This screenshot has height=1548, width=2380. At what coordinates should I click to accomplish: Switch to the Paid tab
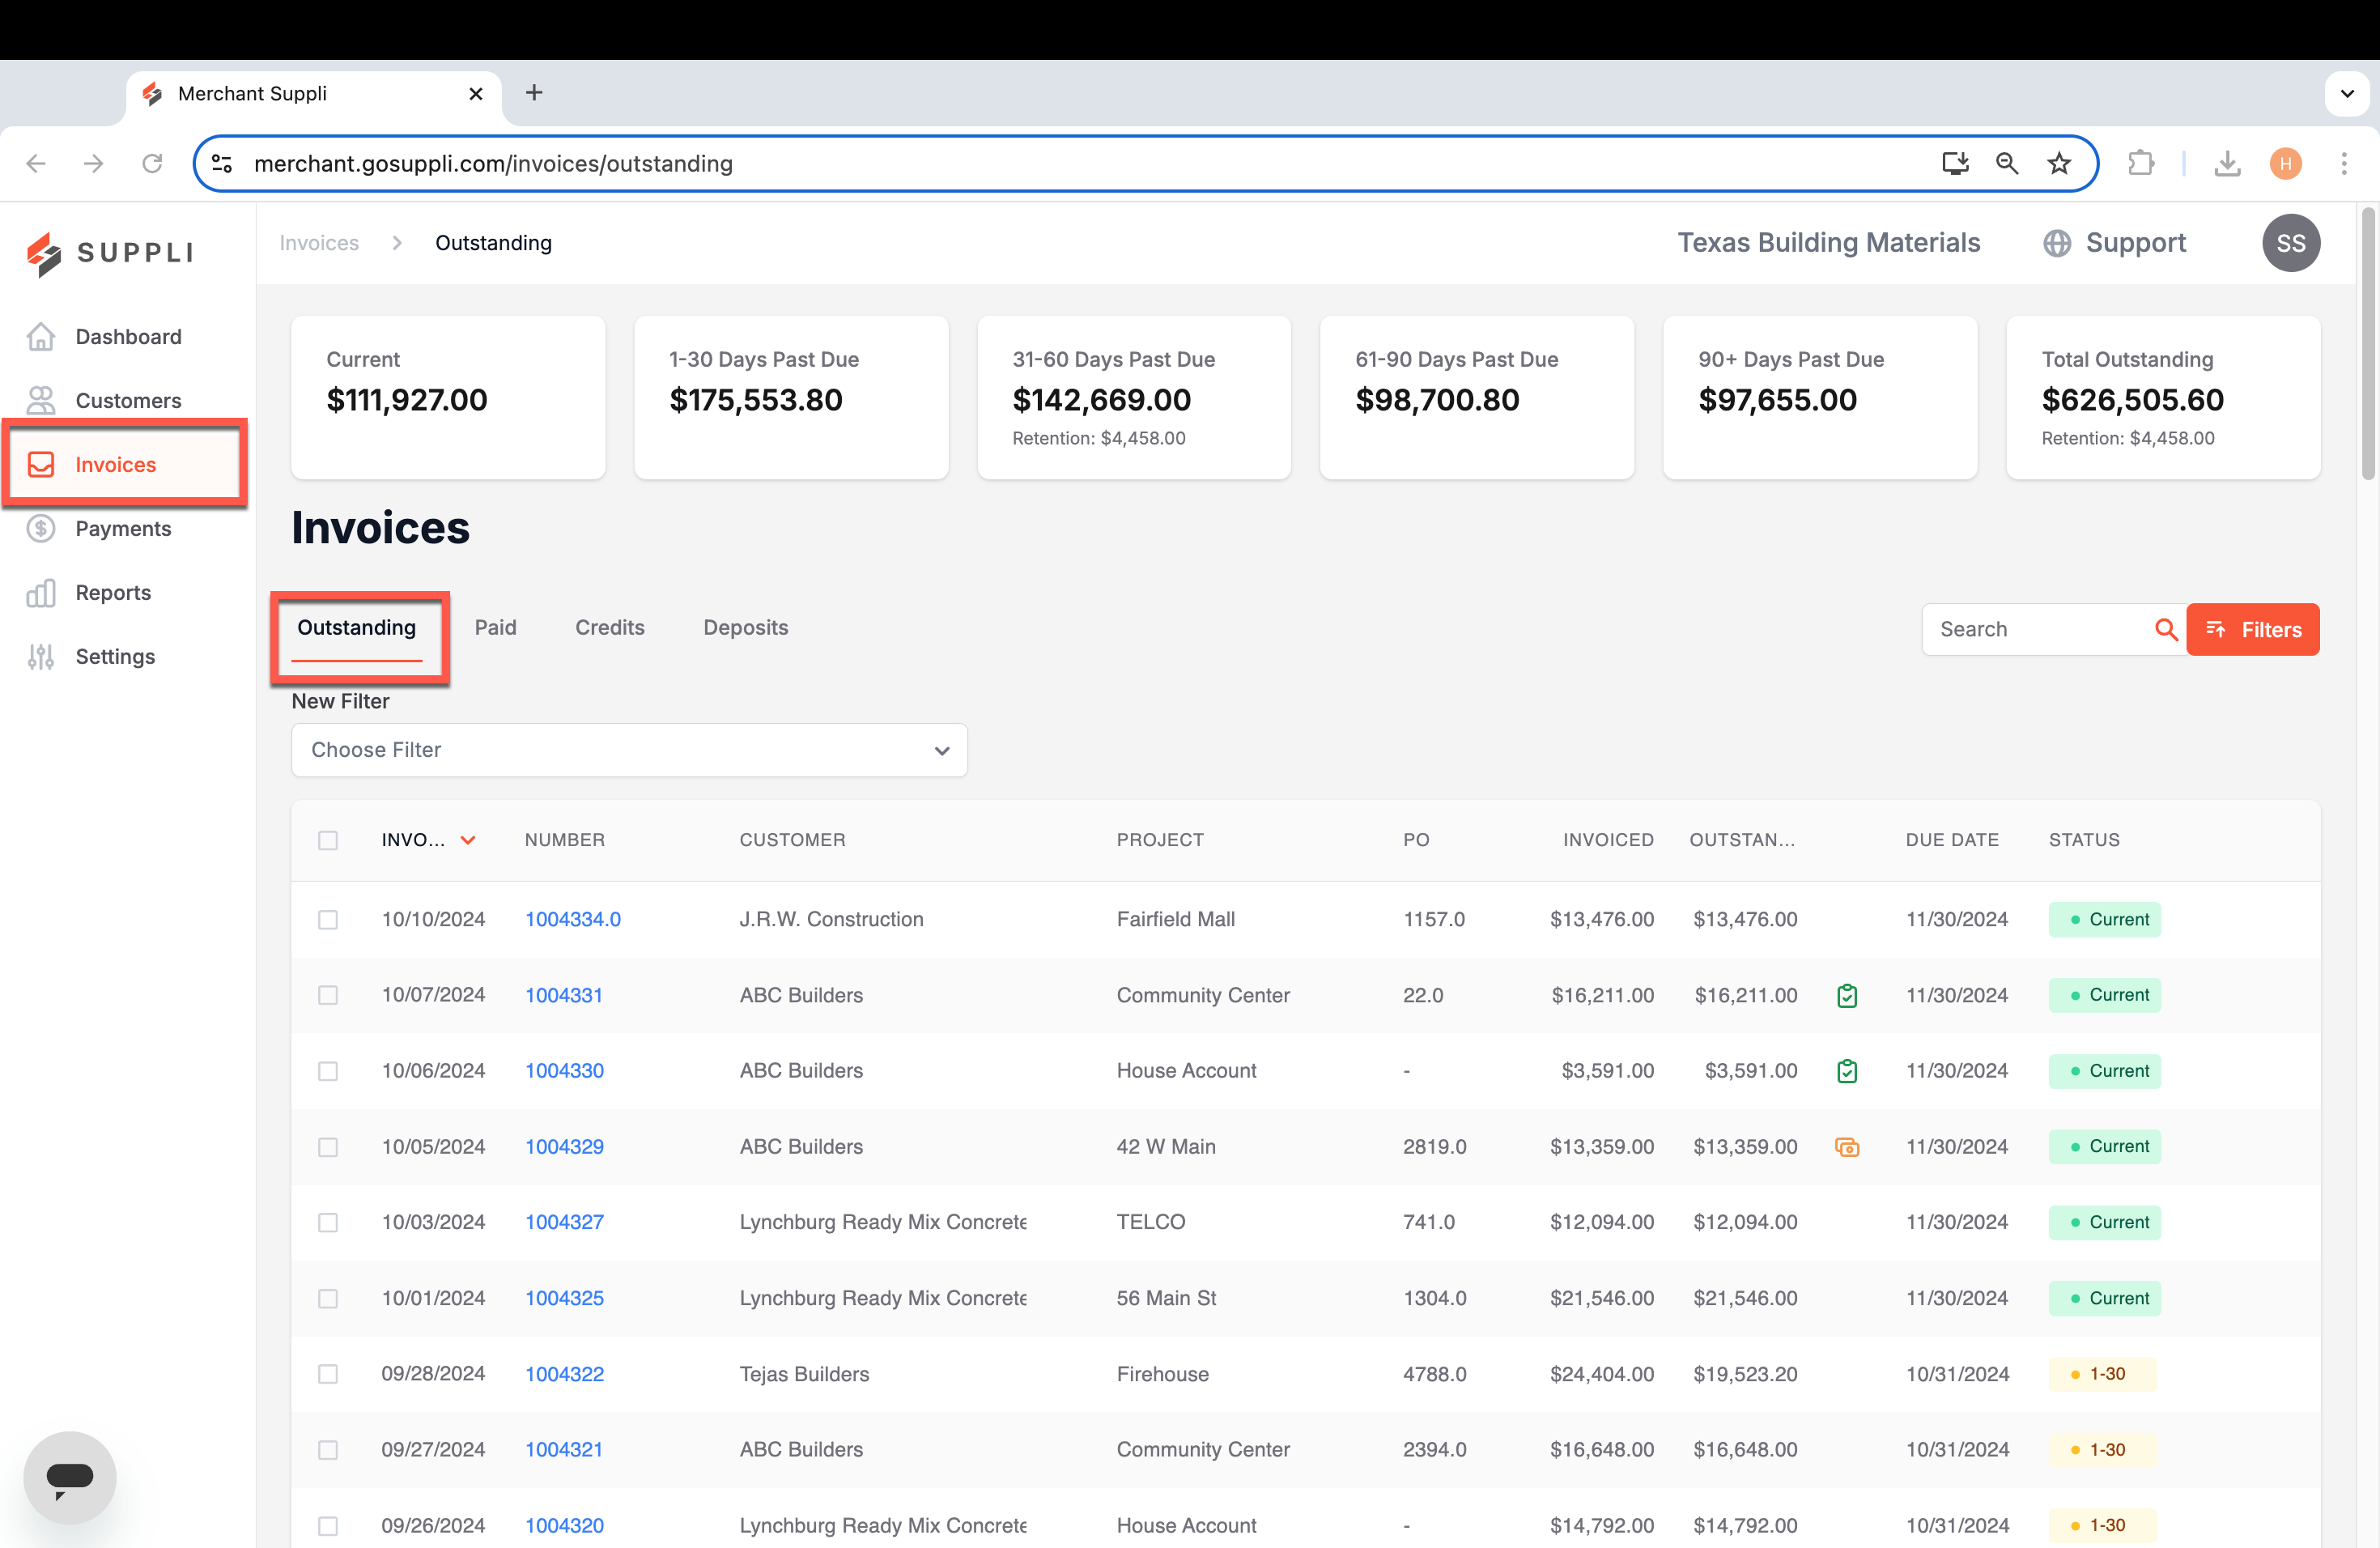[x=495, y=627]
